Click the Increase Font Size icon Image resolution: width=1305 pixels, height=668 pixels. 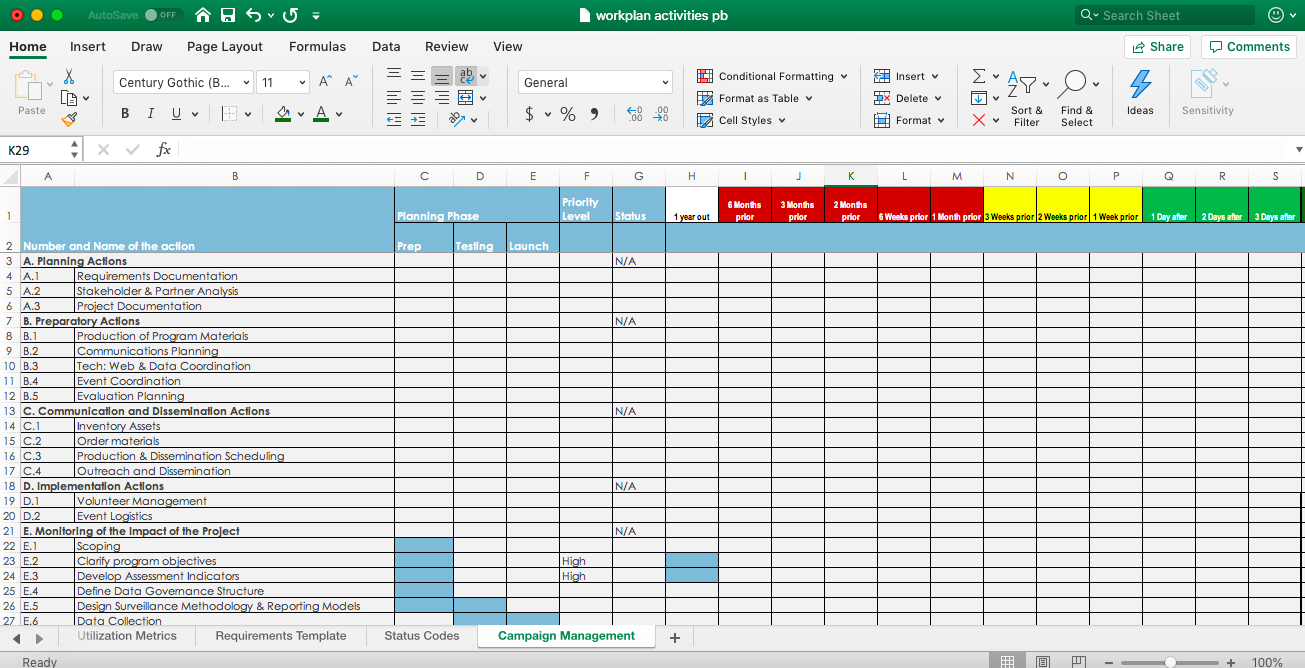326,82
